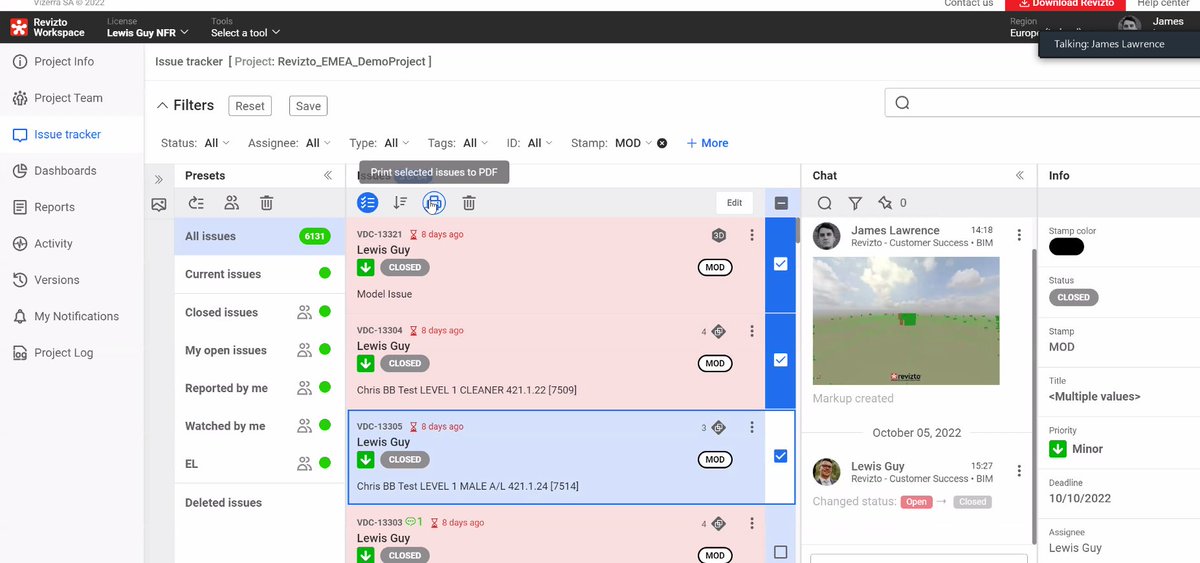Check issue VDC-13303 checkbox
This screenshot has width=1200, height=563.
tap(781, 552)
